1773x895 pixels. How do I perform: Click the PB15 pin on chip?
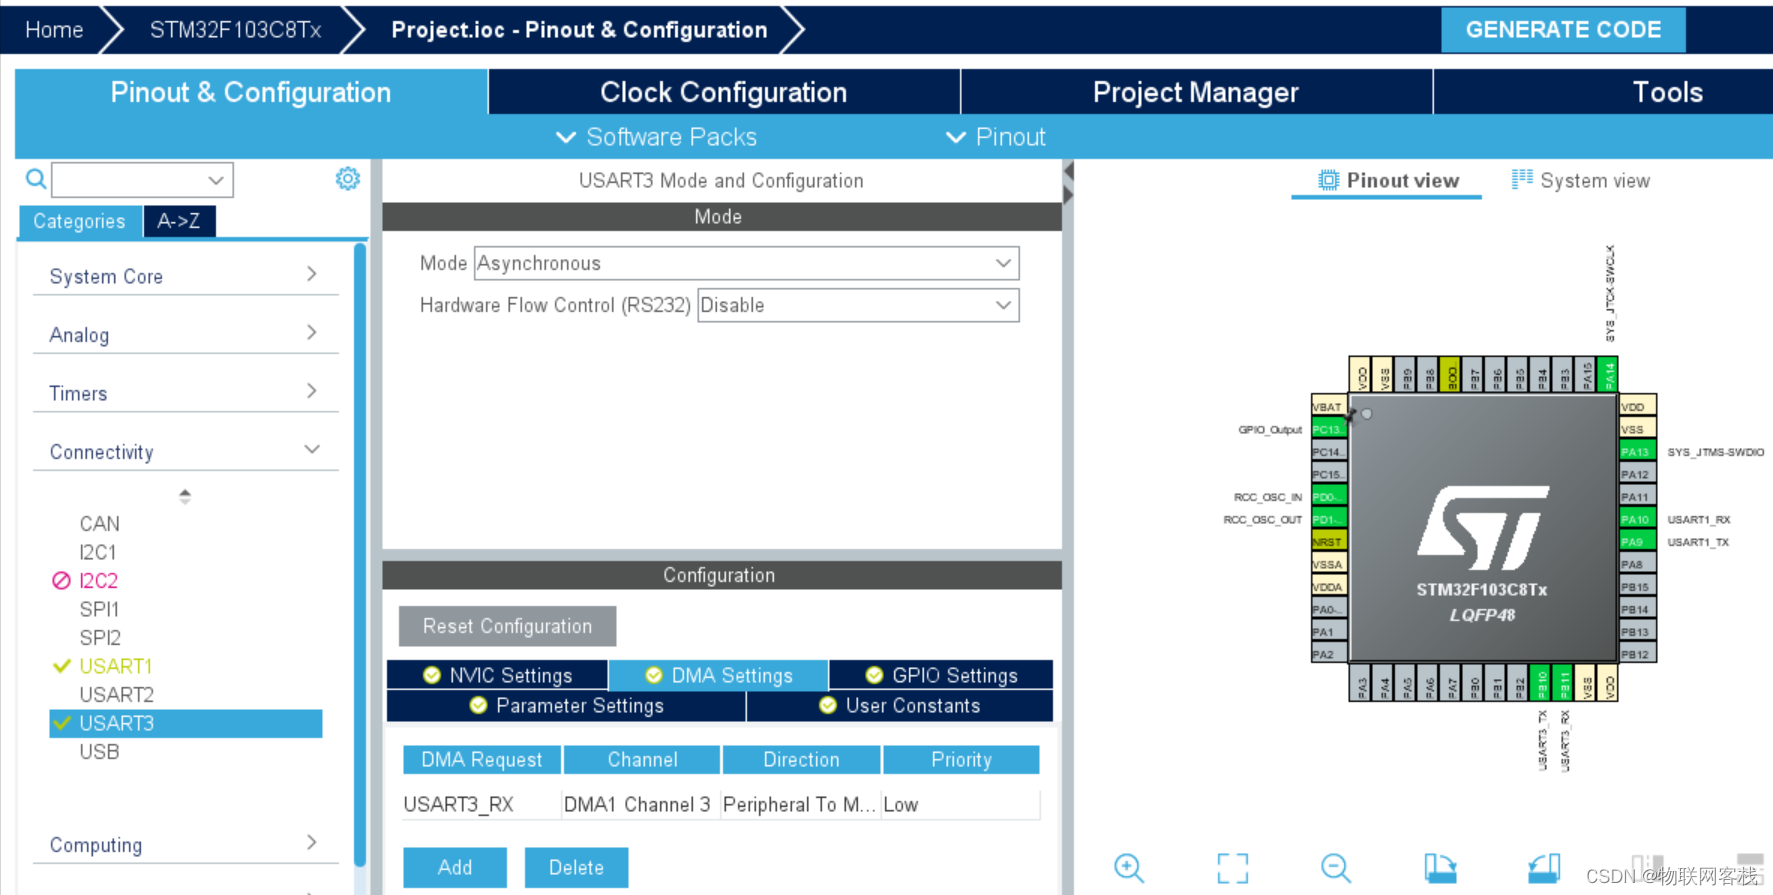pos(1637,587)
